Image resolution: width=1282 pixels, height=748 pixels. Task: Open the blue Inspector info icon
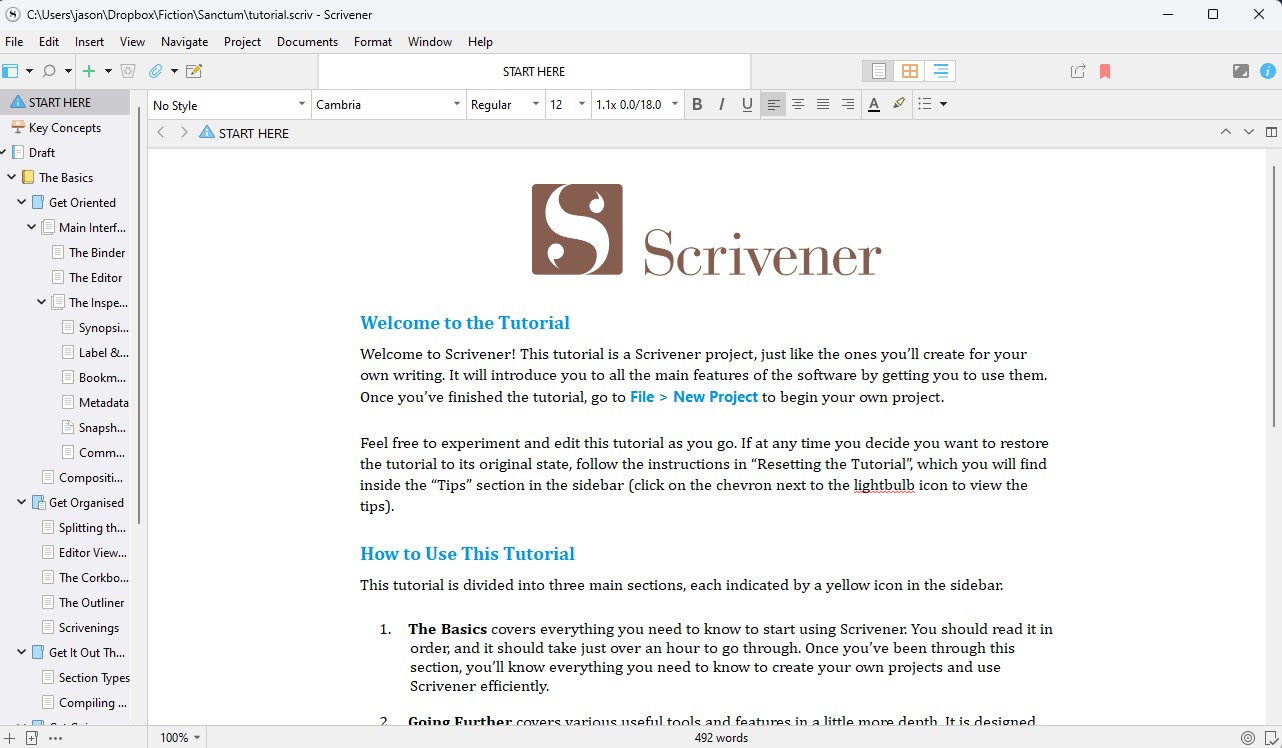[1268, 71]
